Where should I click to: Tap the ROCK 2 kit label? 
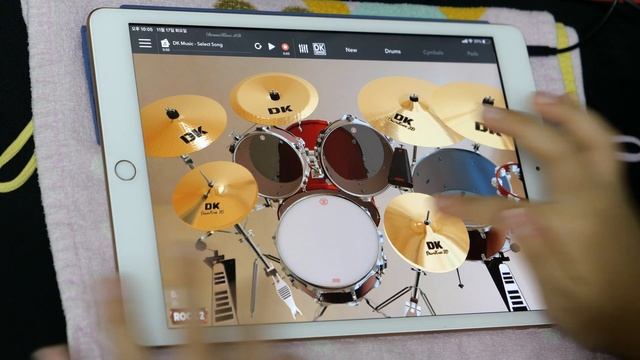pyautogui.click(x=189, y=316)
